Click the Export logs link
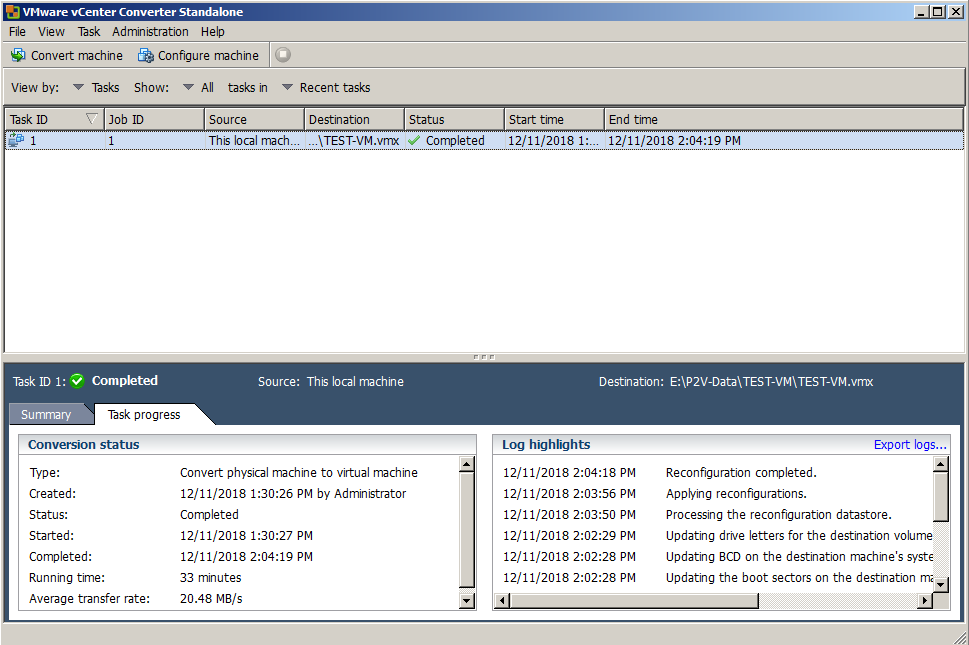969x645 pixels. coord(910,445)
